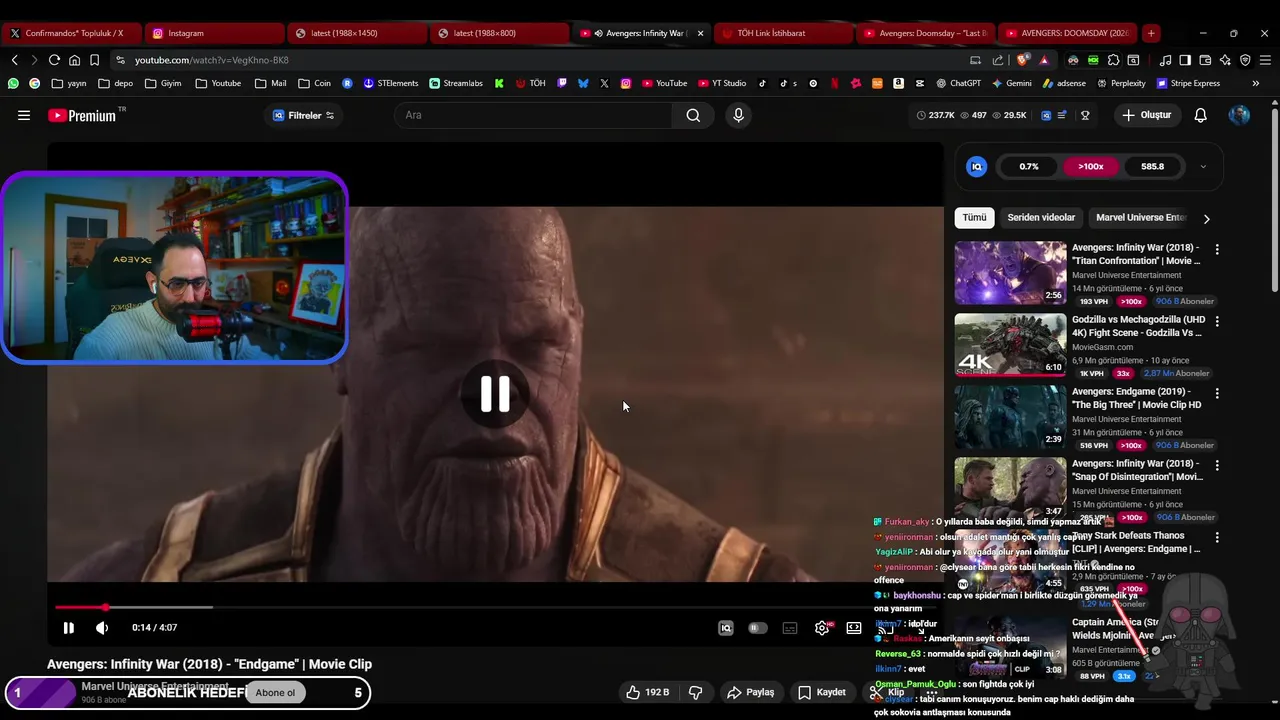Viewport: 1280px width, 720px height.
Task: Click the Oluştur create button
Action: tap(1146, 115)
